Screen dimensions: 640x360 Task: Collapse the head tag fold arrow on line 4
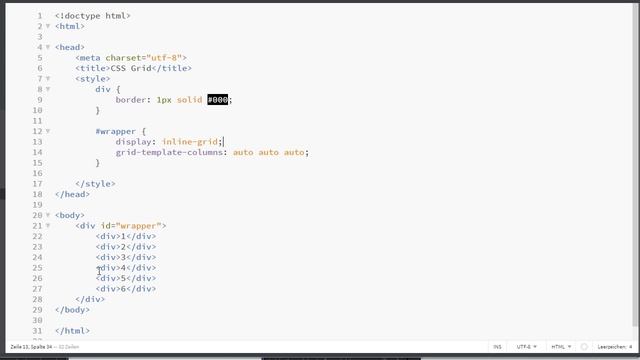pyautogui.click(x=48, y=47)
